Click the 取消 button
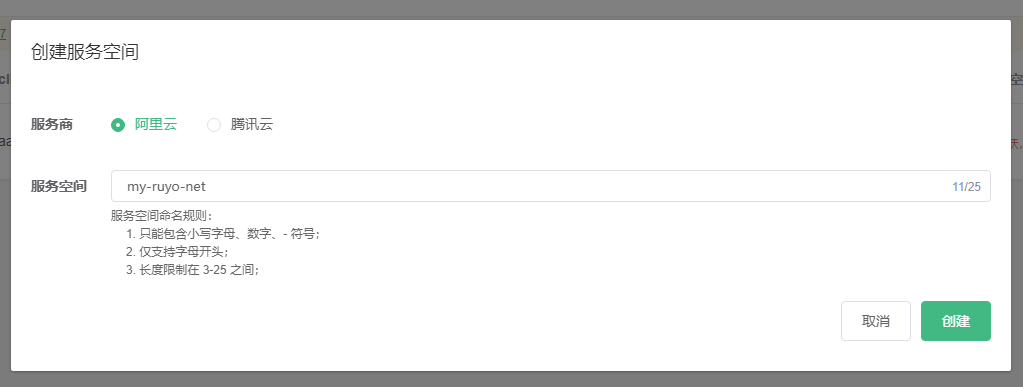Image resolution: width=1023 pixels, height=387 pixels. [x=876, y=321]
